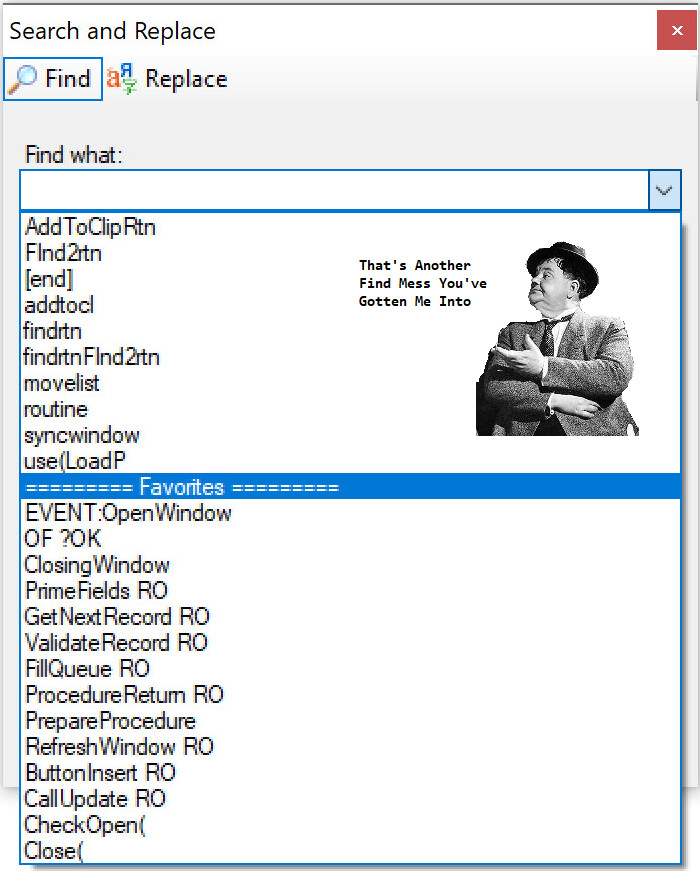Click the Find magnifier icon
700x872 pixels.
(x=22, y=79)
